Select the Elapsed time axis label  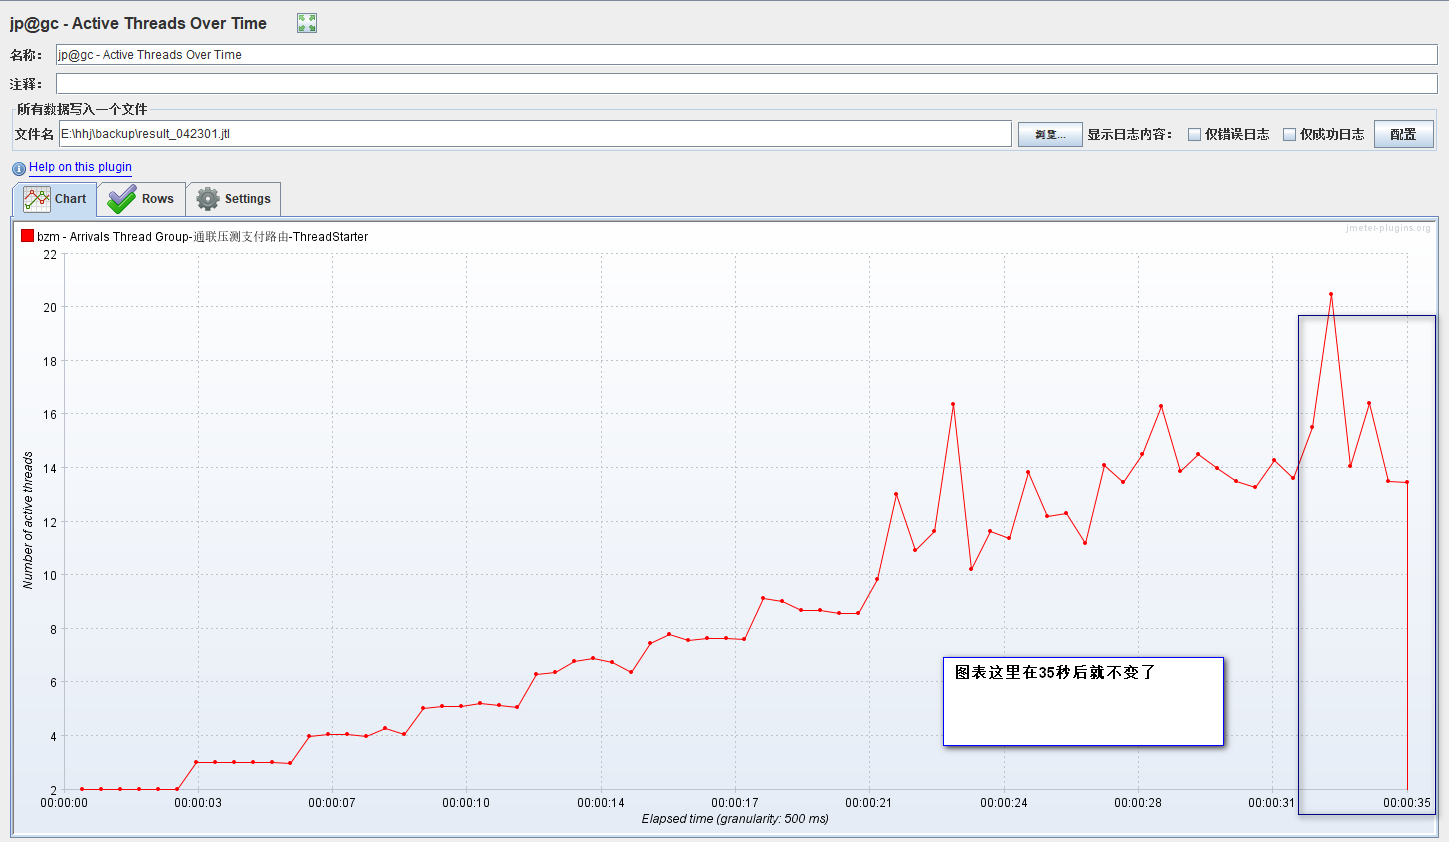coord(735,819)
